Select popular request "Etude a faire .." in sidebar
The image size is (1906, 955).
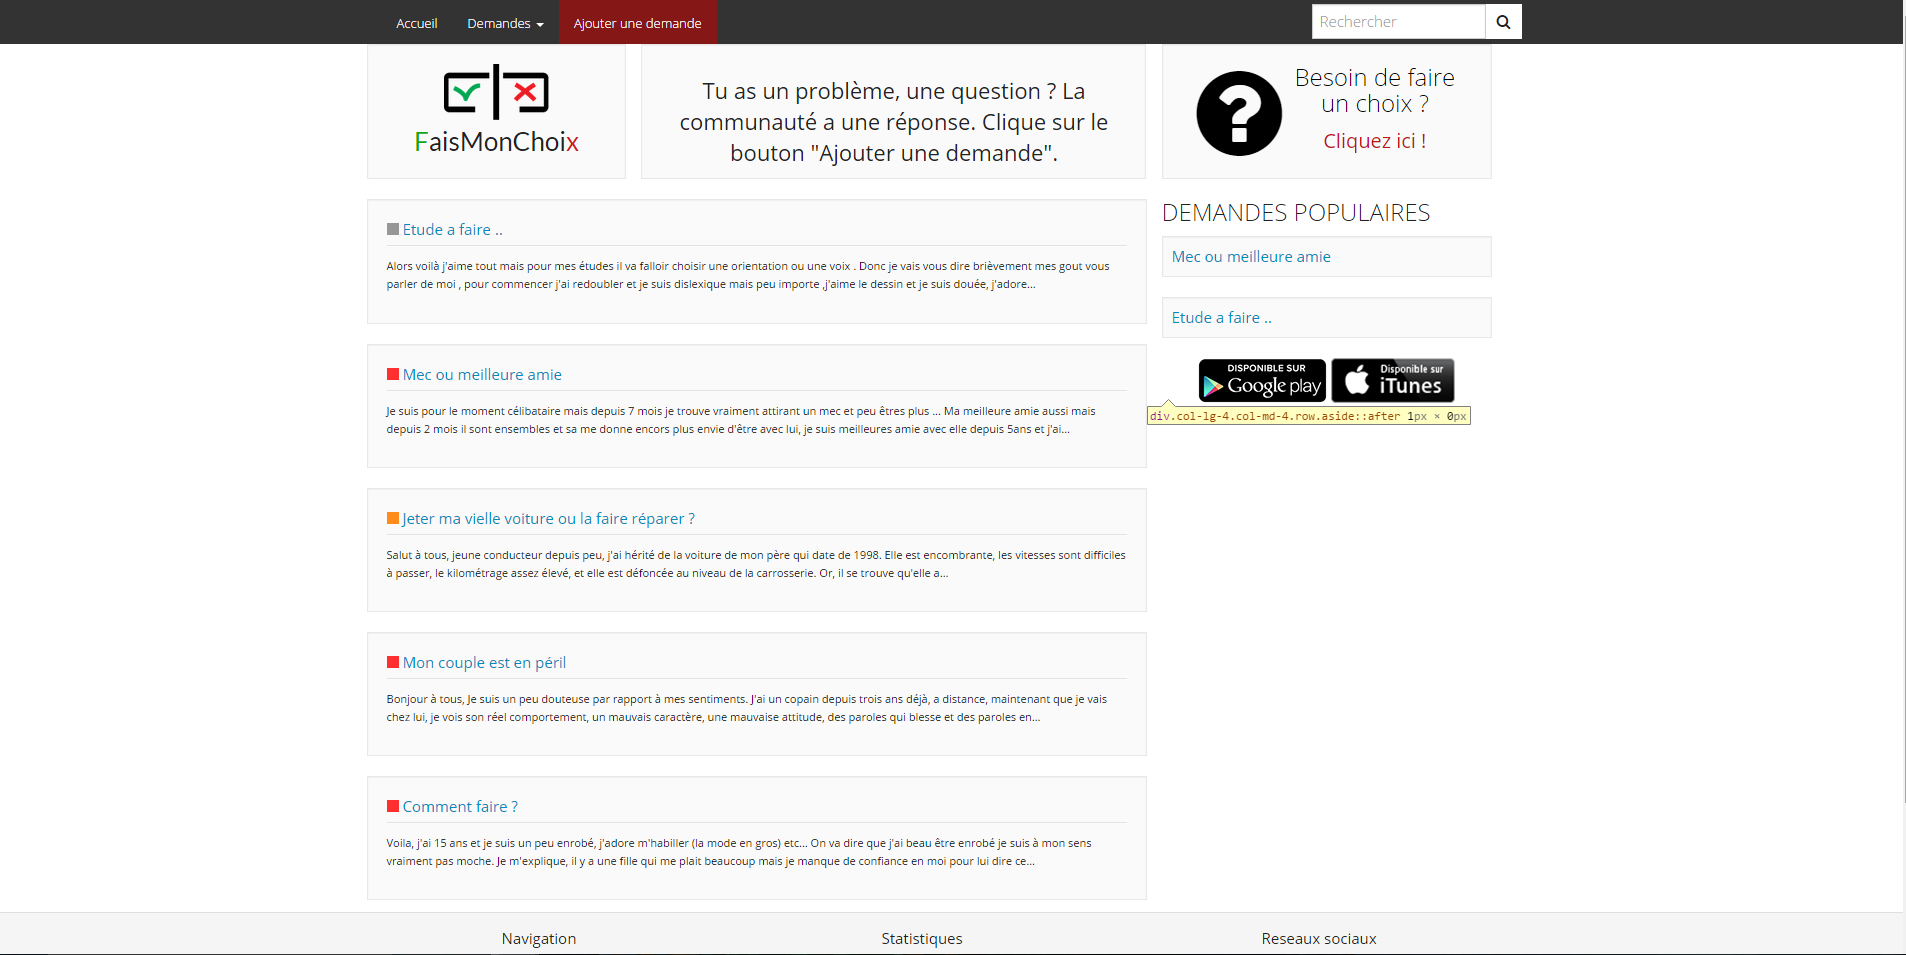[1221, 318]
